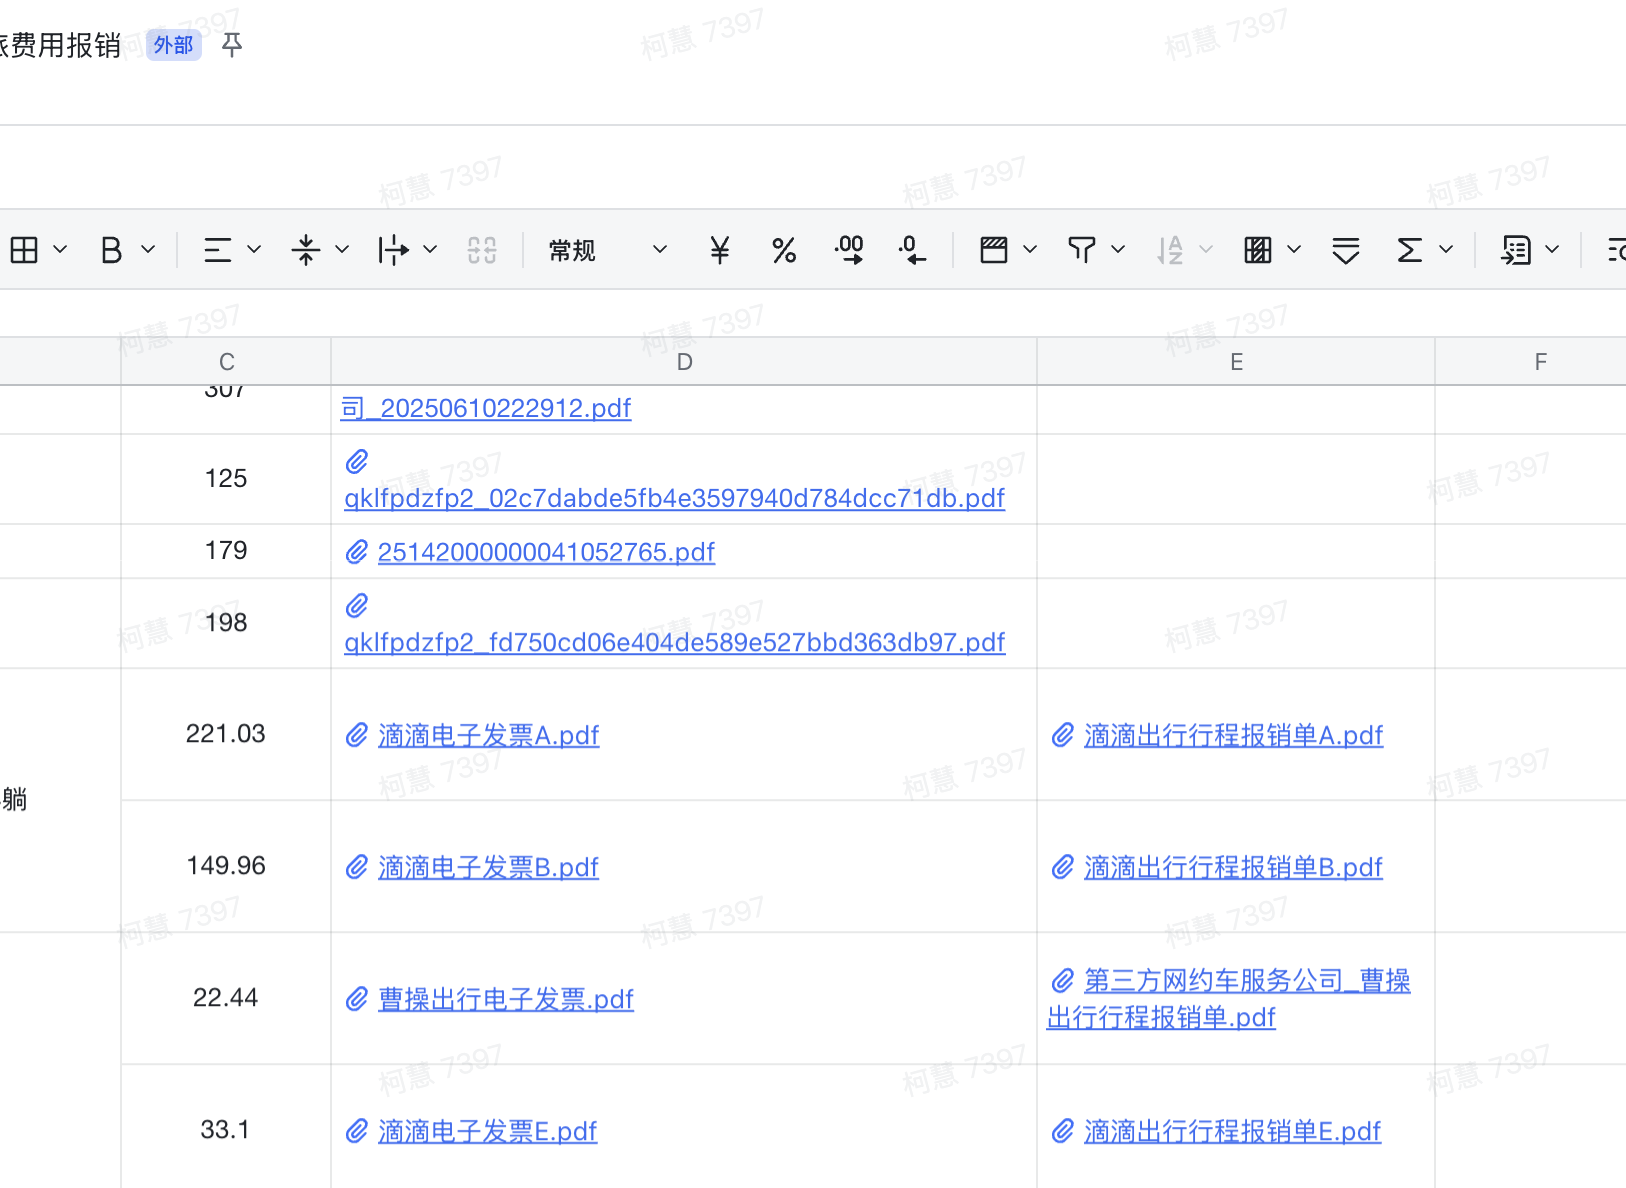The image size is (1626, 1188).
Task: Select column E header
Action: coord(1236,362)
